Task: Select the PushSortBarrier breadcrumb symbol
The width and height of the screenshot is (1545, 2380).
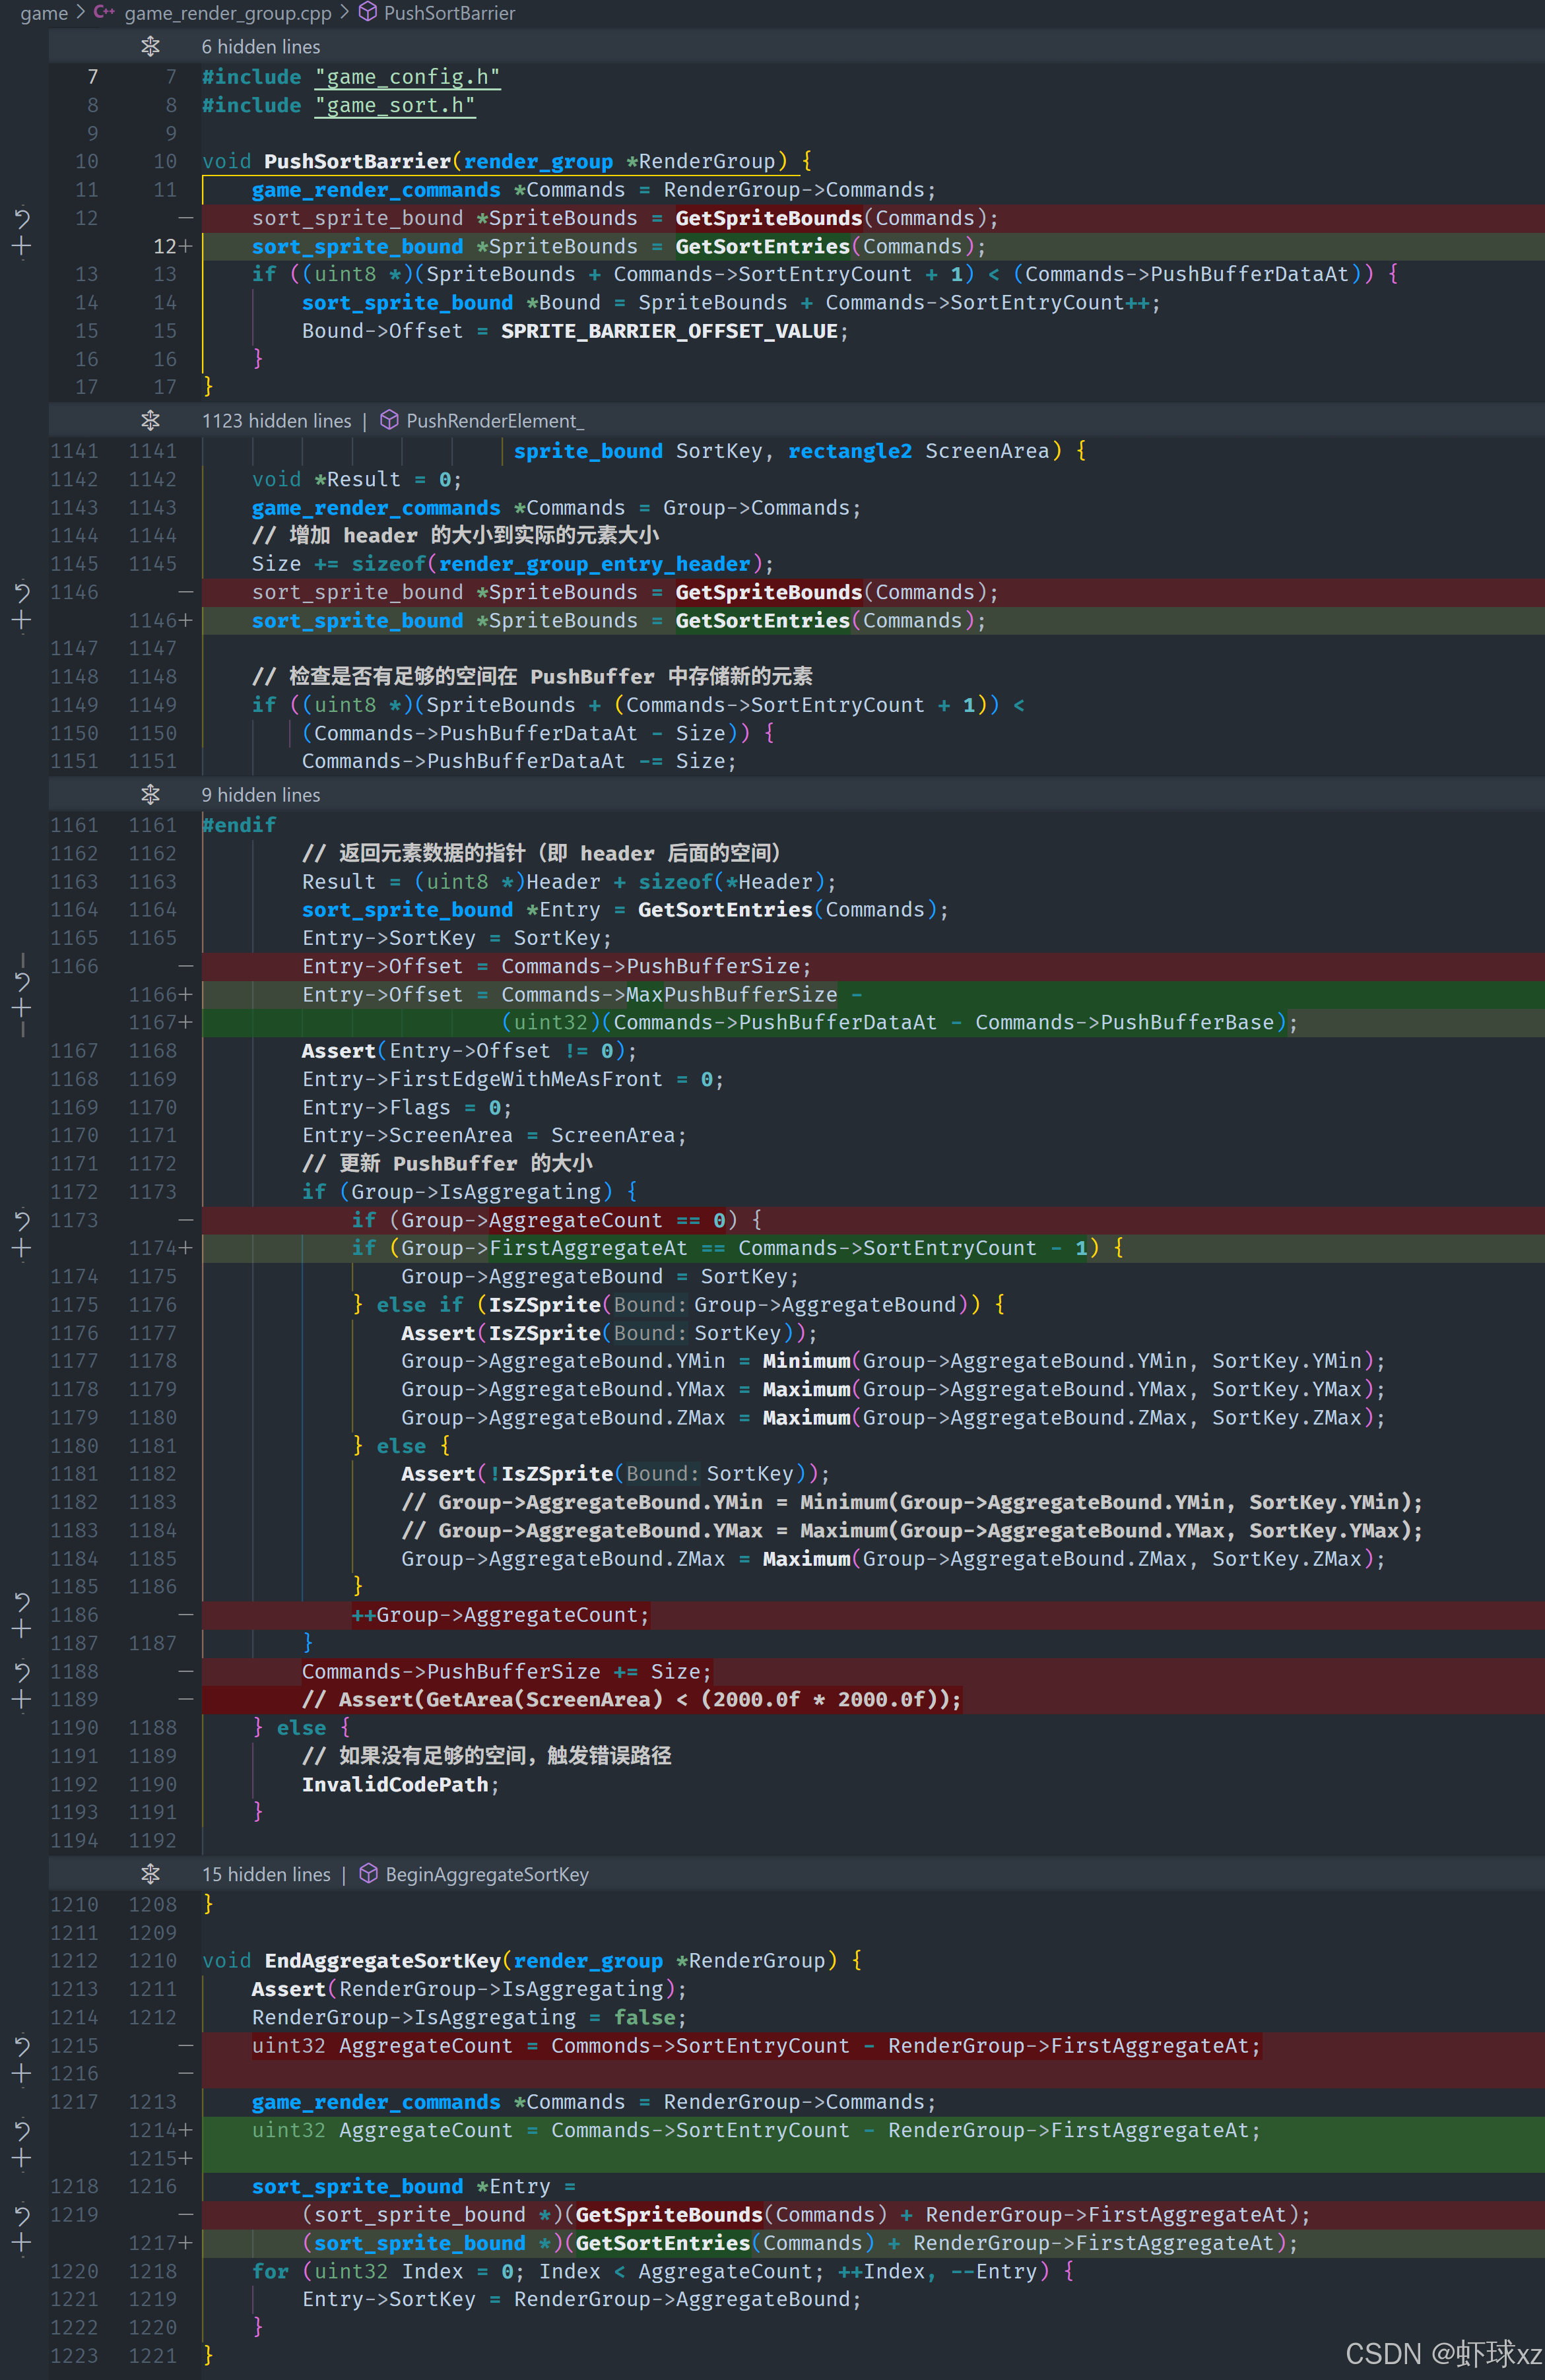Action: 449,13
